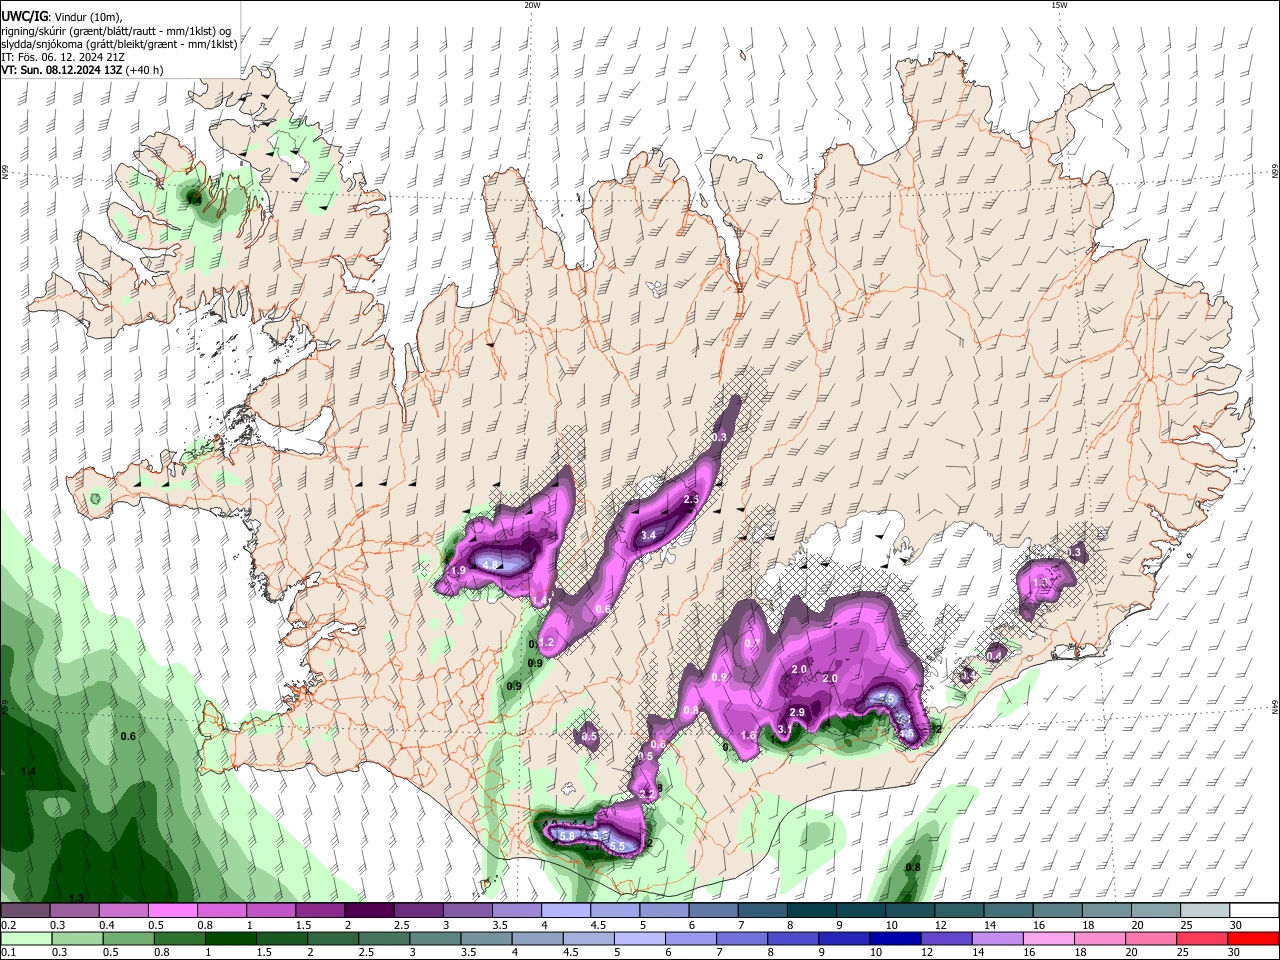Click the 'slydda/snjókoma' legend description line

(x=119, y=44)
